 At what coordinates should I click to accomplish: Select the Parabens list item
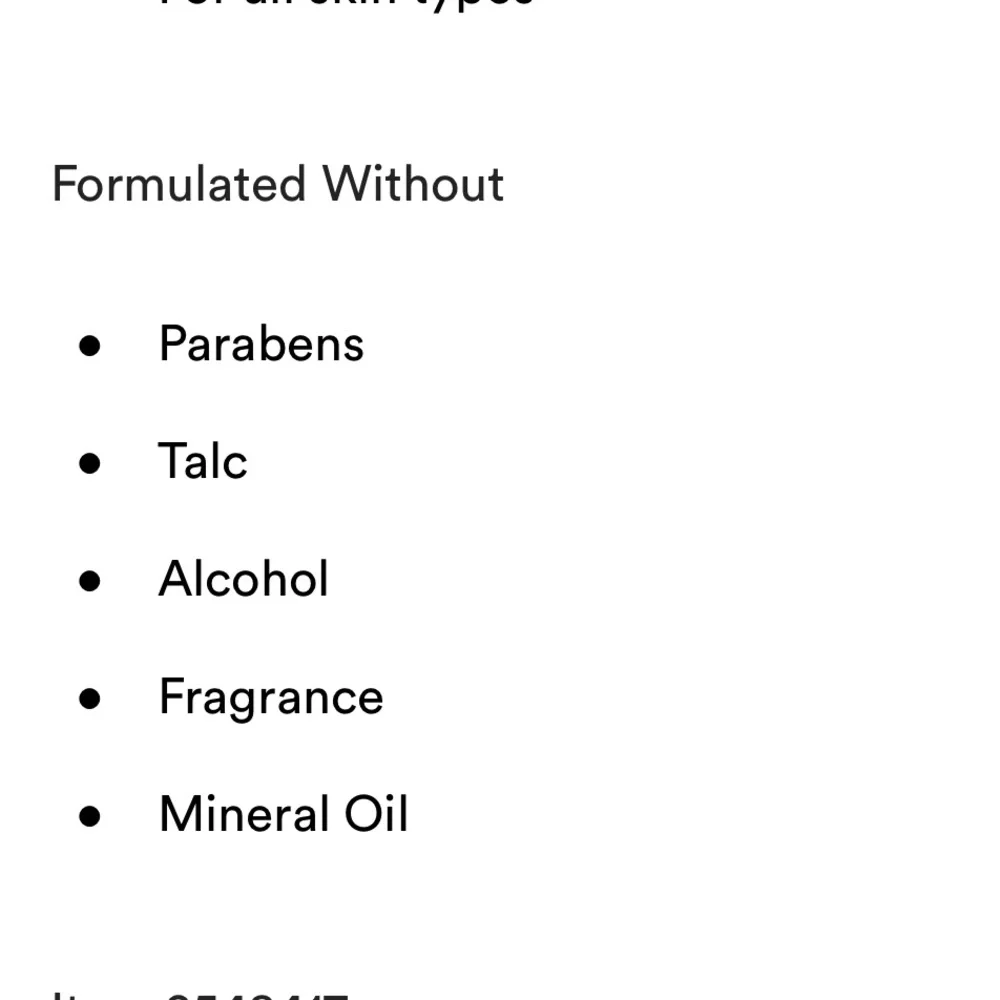pyautogui.click(x=261, y=344)
